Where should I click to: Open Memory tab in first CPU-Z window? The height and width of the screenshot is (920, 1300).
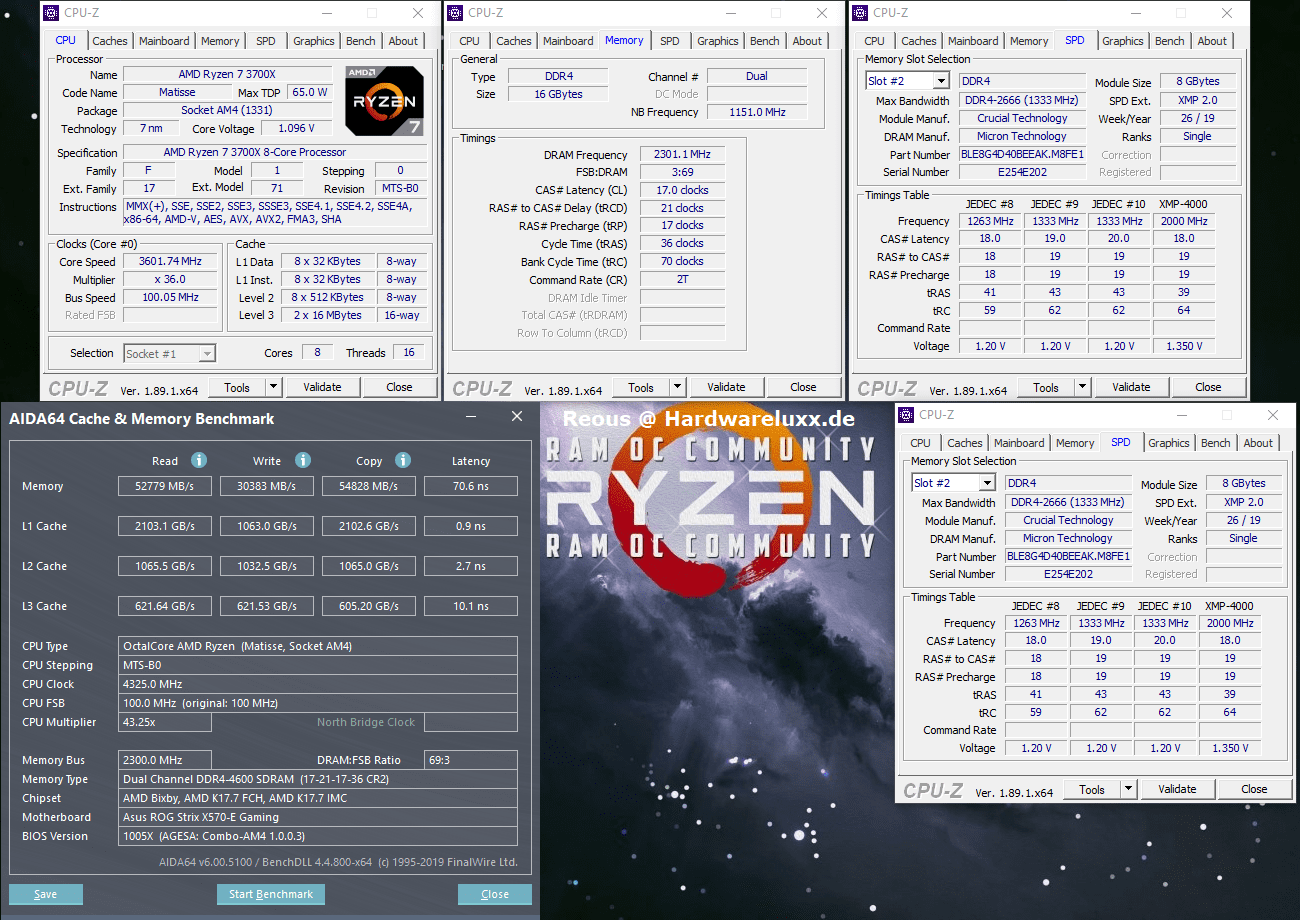click(x=220, y=41)
